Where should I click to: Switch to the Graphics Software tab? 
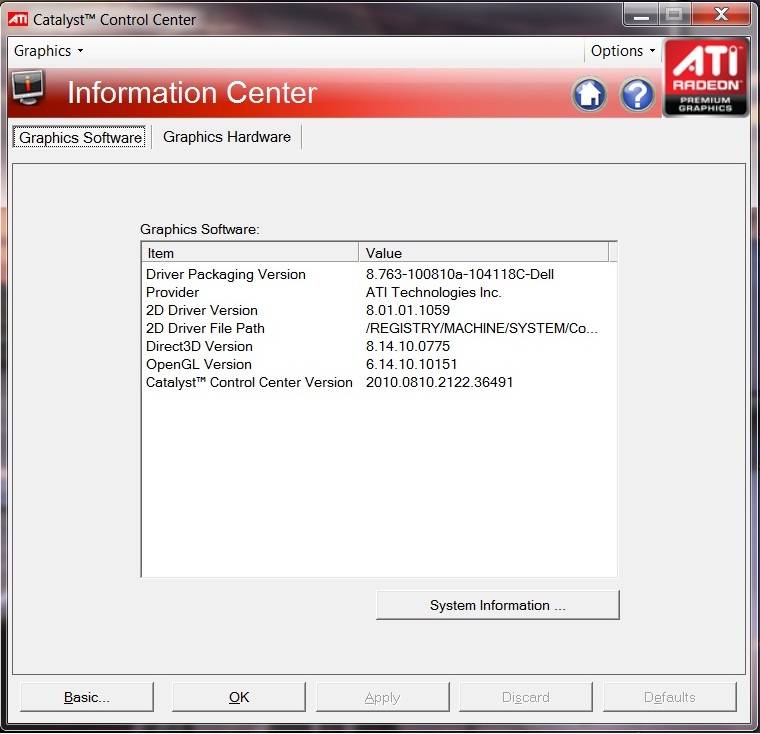click(x=79, y=137)
